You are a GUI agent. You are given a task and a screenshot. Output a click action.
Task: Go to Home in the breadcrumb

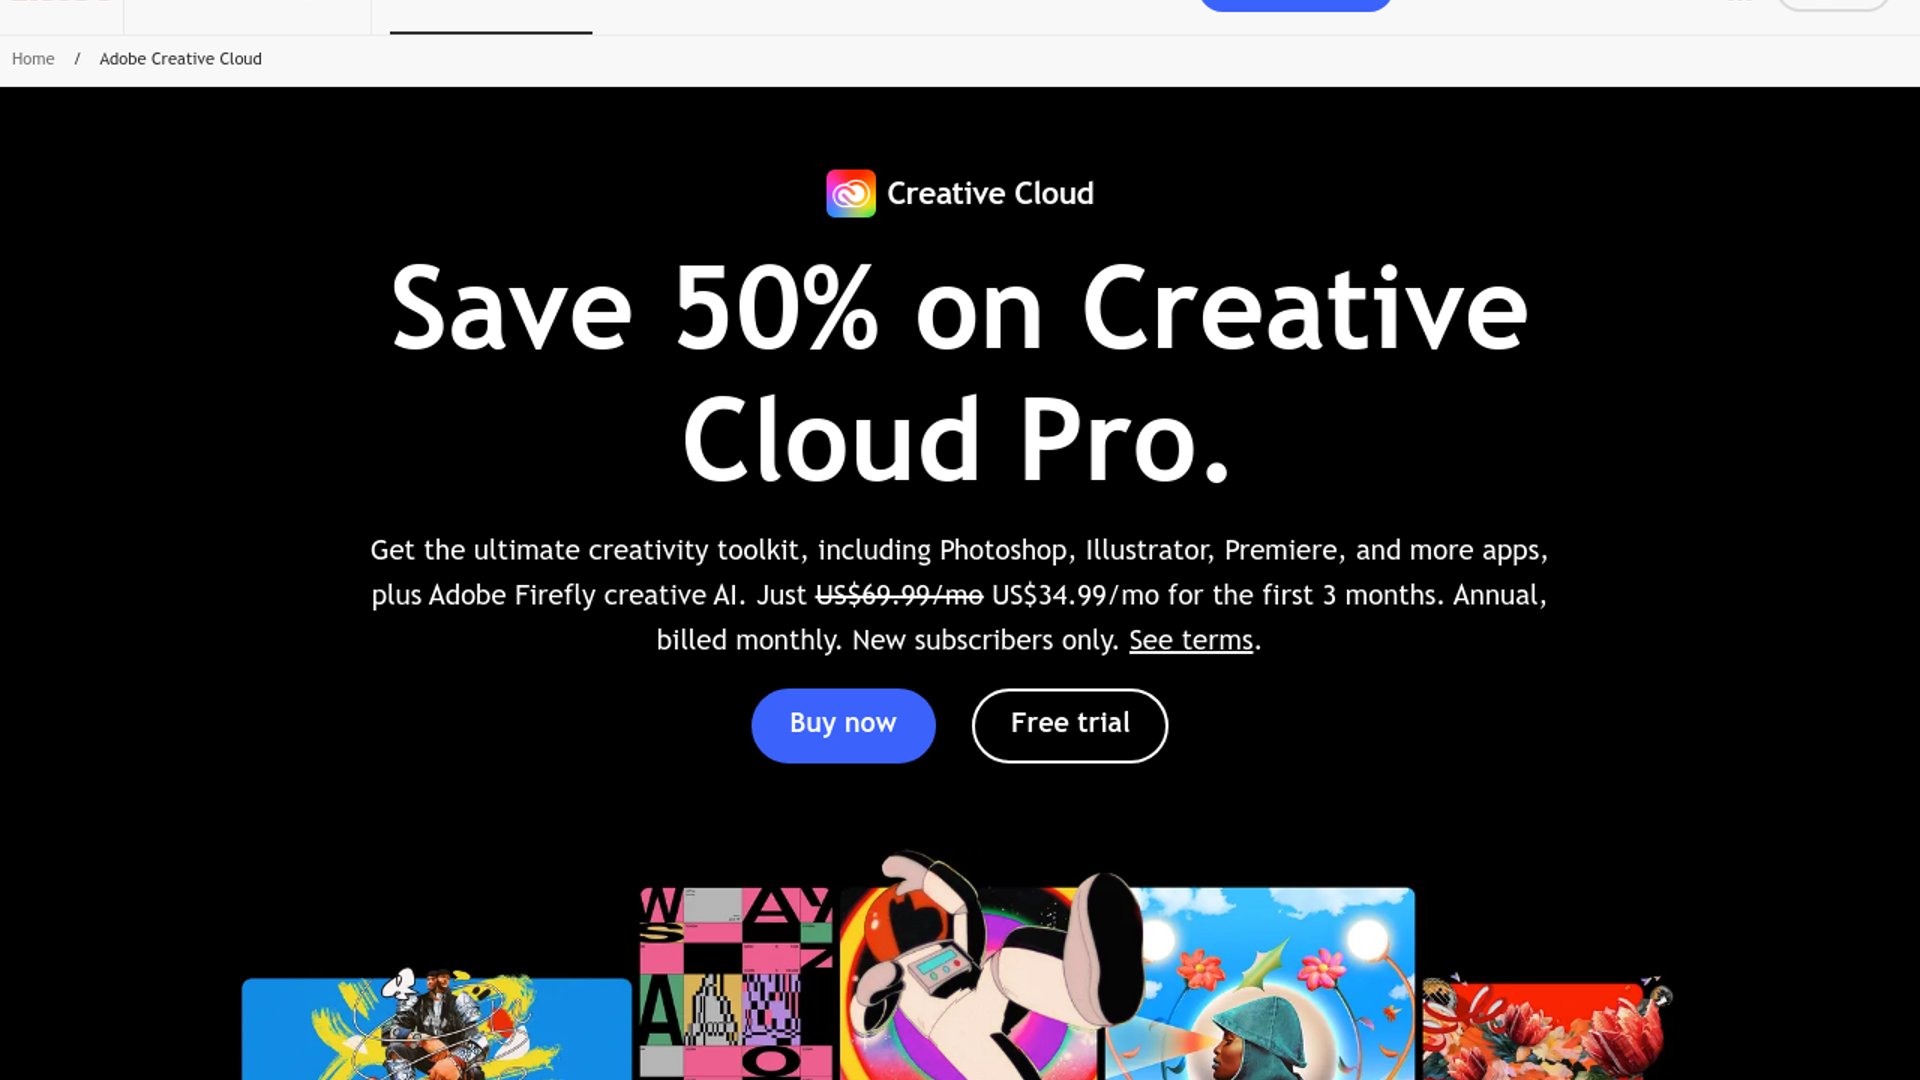pyautogui.click(x=33, y=59)
